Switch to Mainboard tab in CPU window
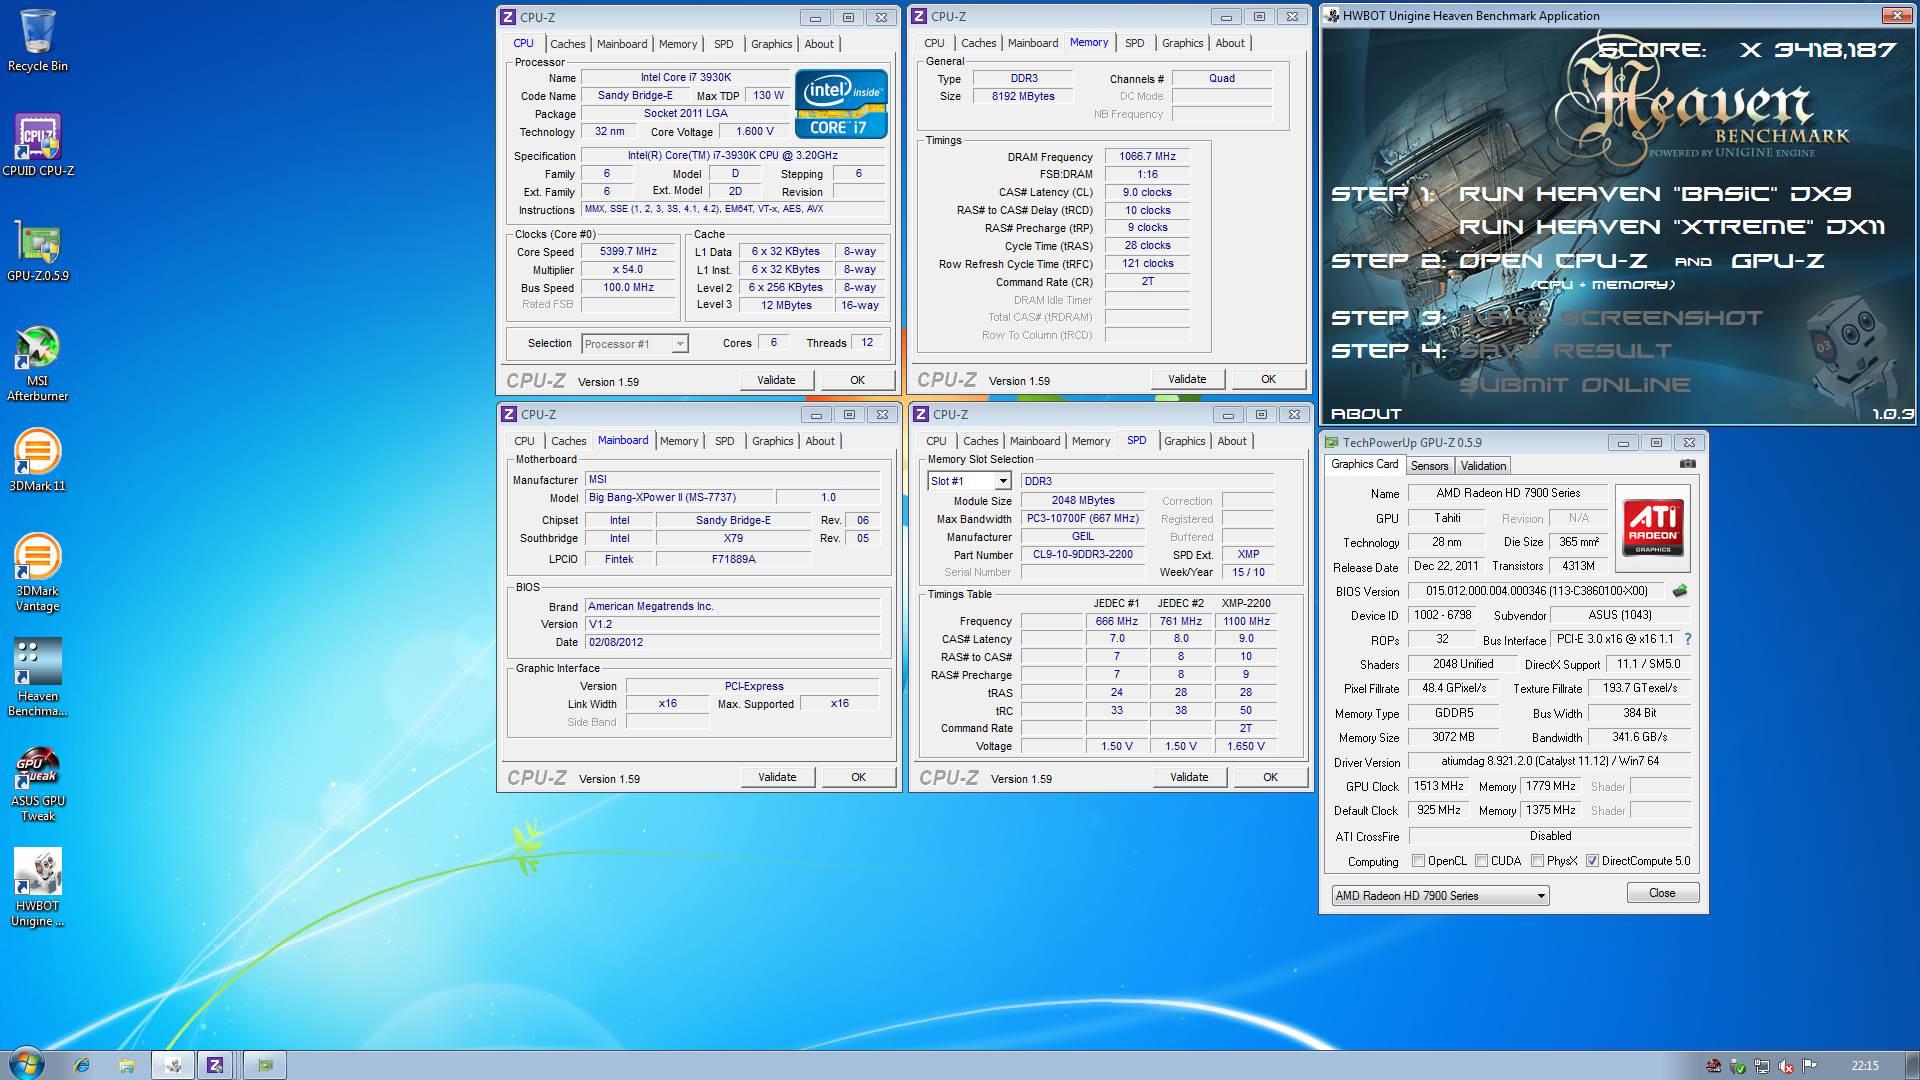Image resolution: width=1920 pixels, height=1080 pixels. (622, 44)
